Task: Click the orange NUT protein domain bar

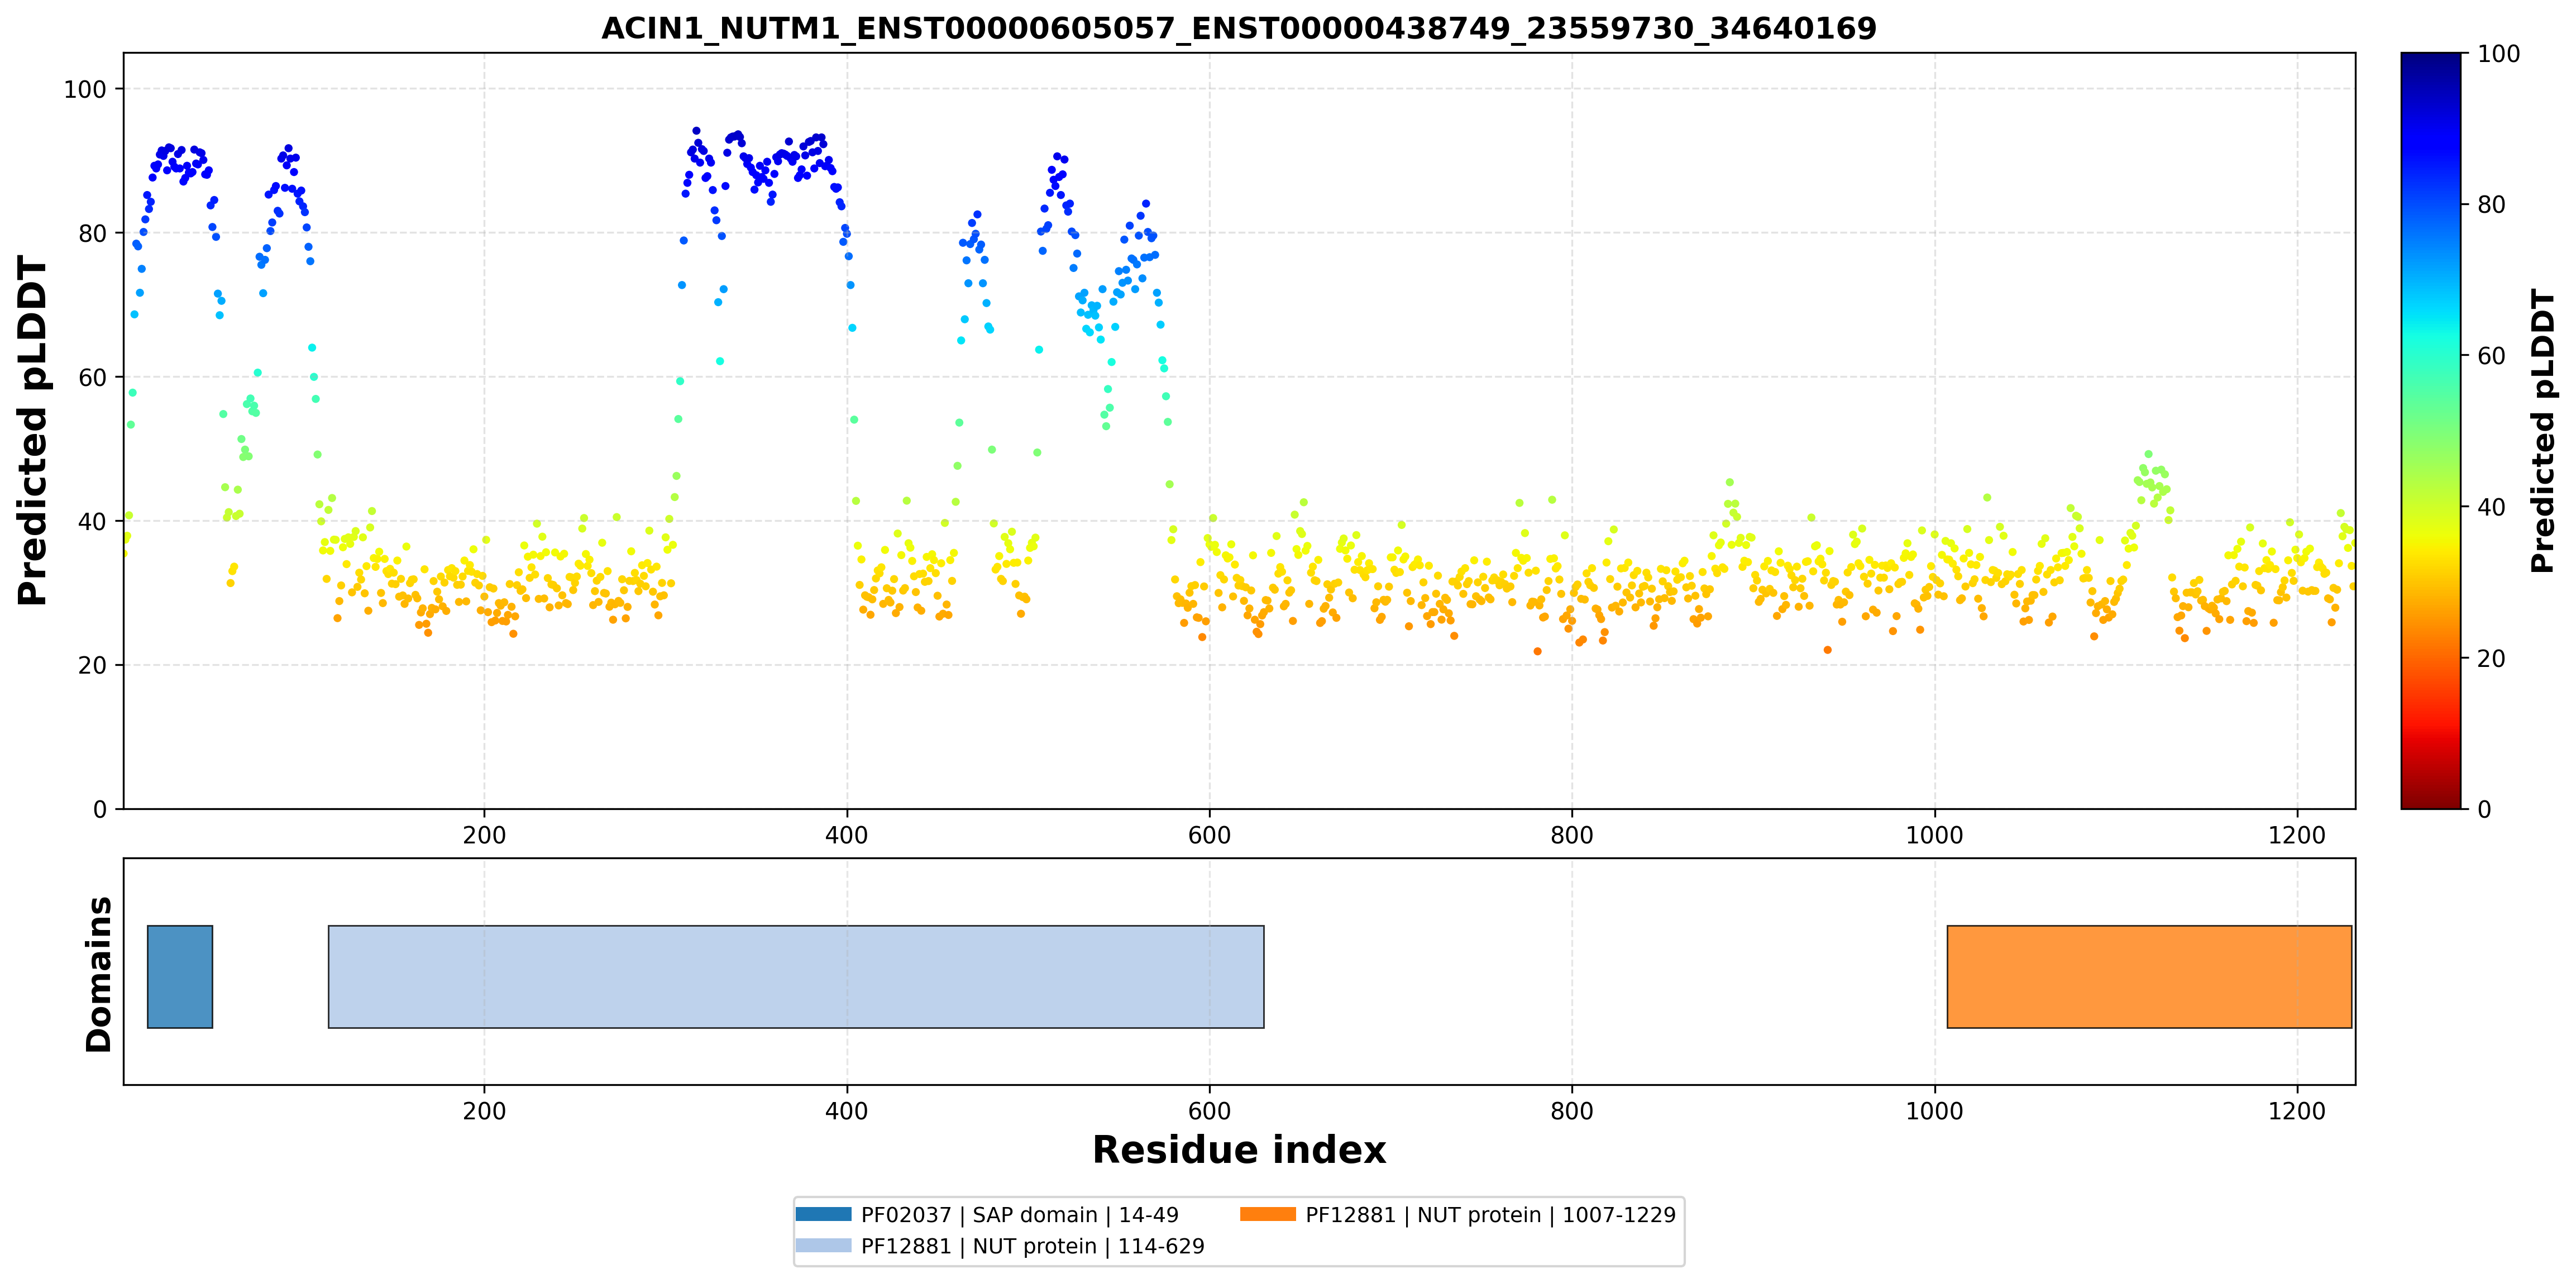Action: coord(2149,976)
